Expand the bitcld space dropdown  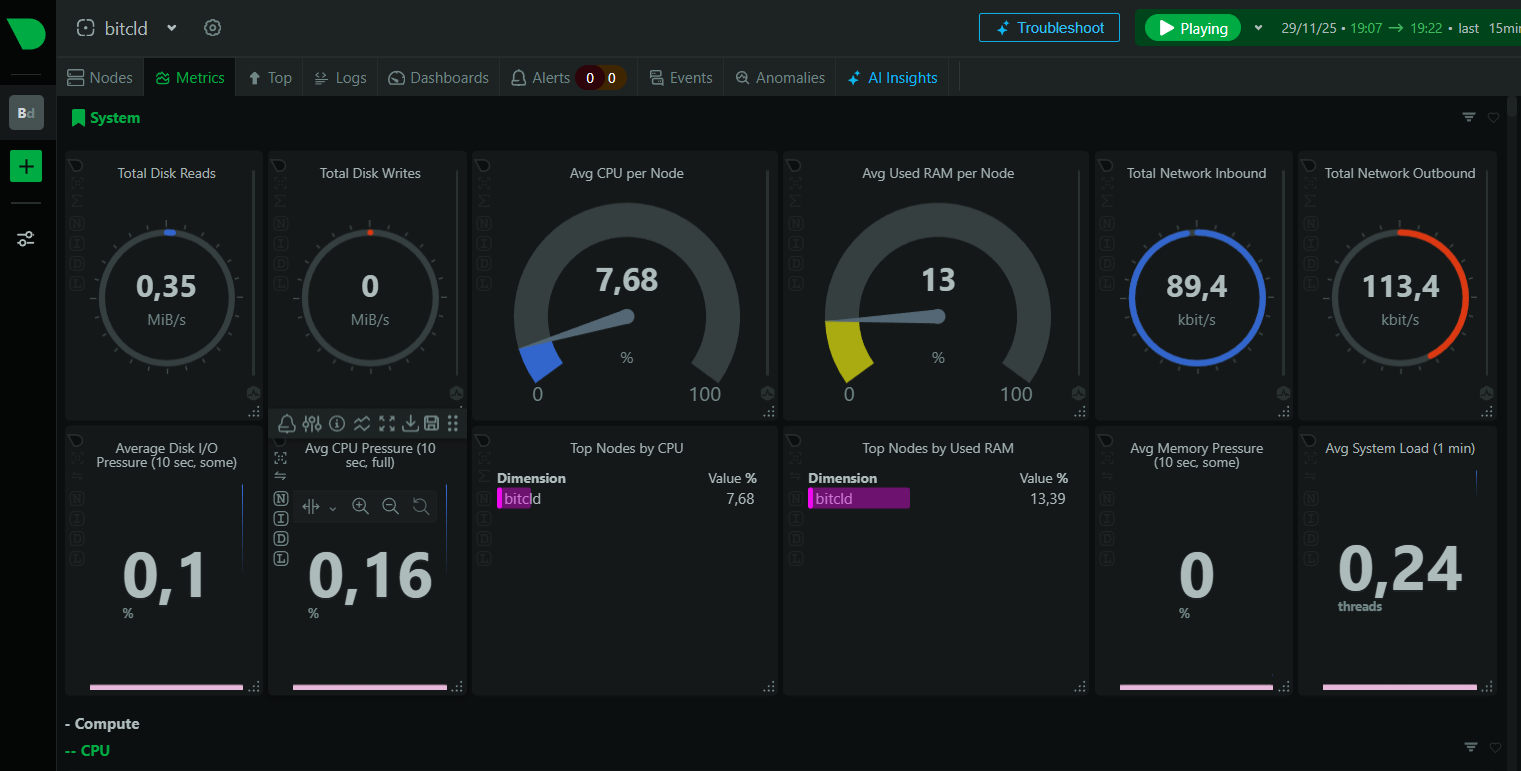pos(171,28)
